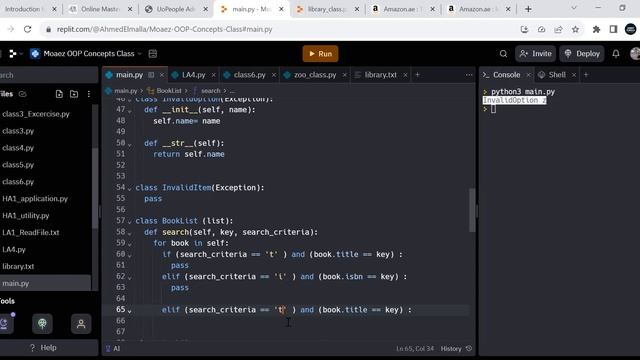Open LA4.py in the file tree

14,249
